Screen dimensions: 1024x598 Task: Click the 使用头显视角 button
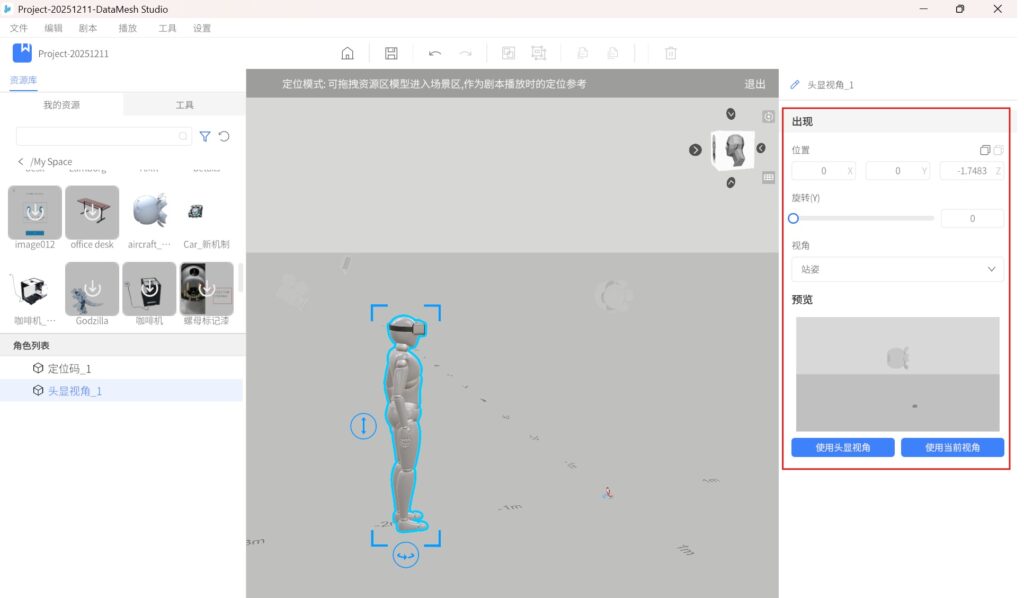(x=843, y=447)
